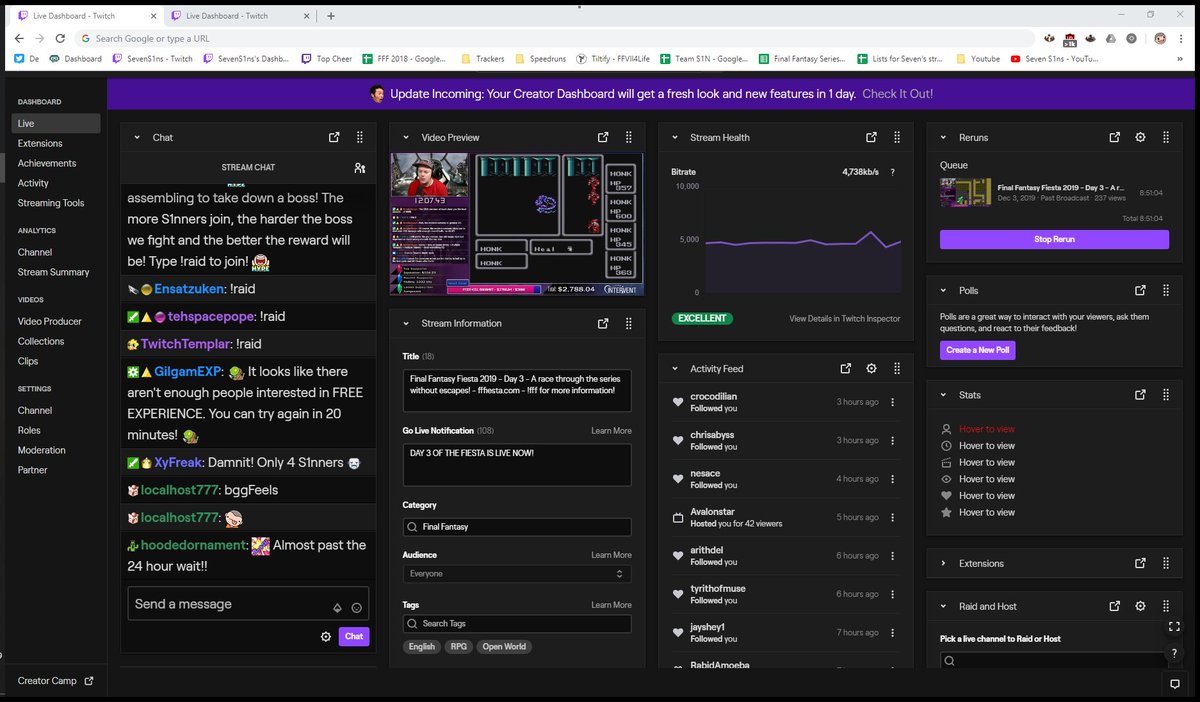The height and width of the screenshot is (702, 1200).
Task: Click the Stop Rerun button
Action: 1054,240
